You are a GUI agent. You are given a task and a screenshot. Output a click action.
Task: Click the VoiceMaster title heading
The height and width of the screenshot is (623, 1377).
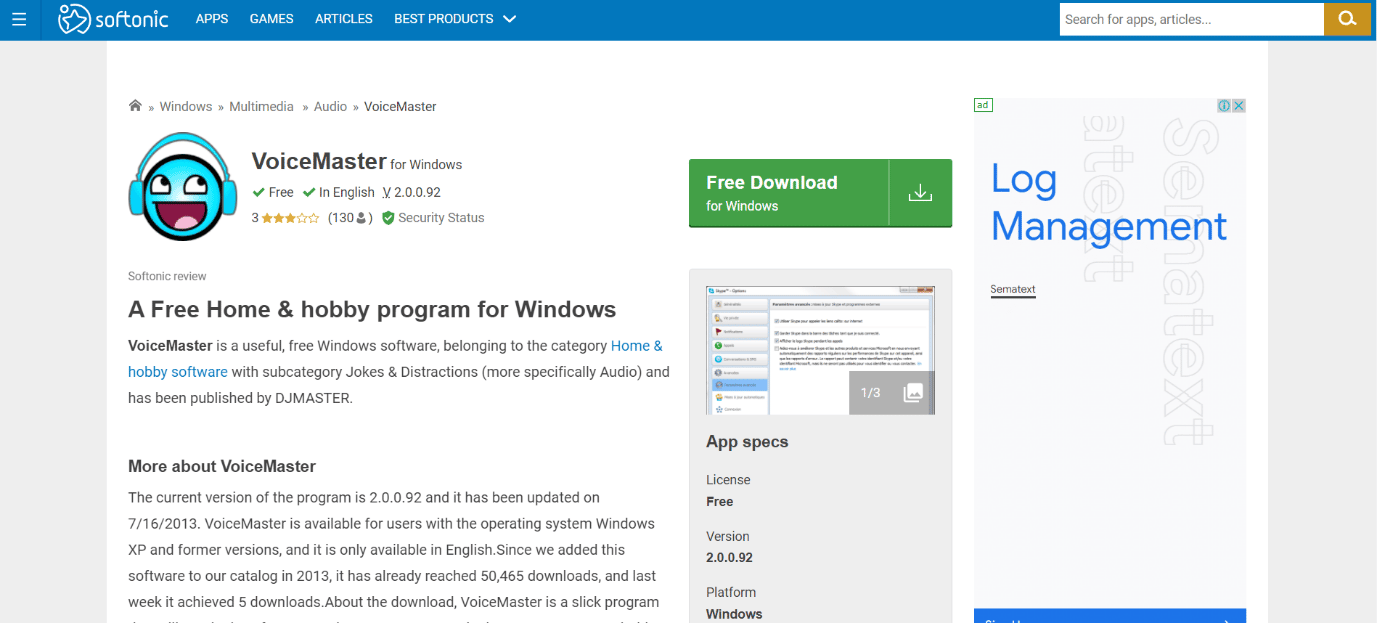click(319, 161)
